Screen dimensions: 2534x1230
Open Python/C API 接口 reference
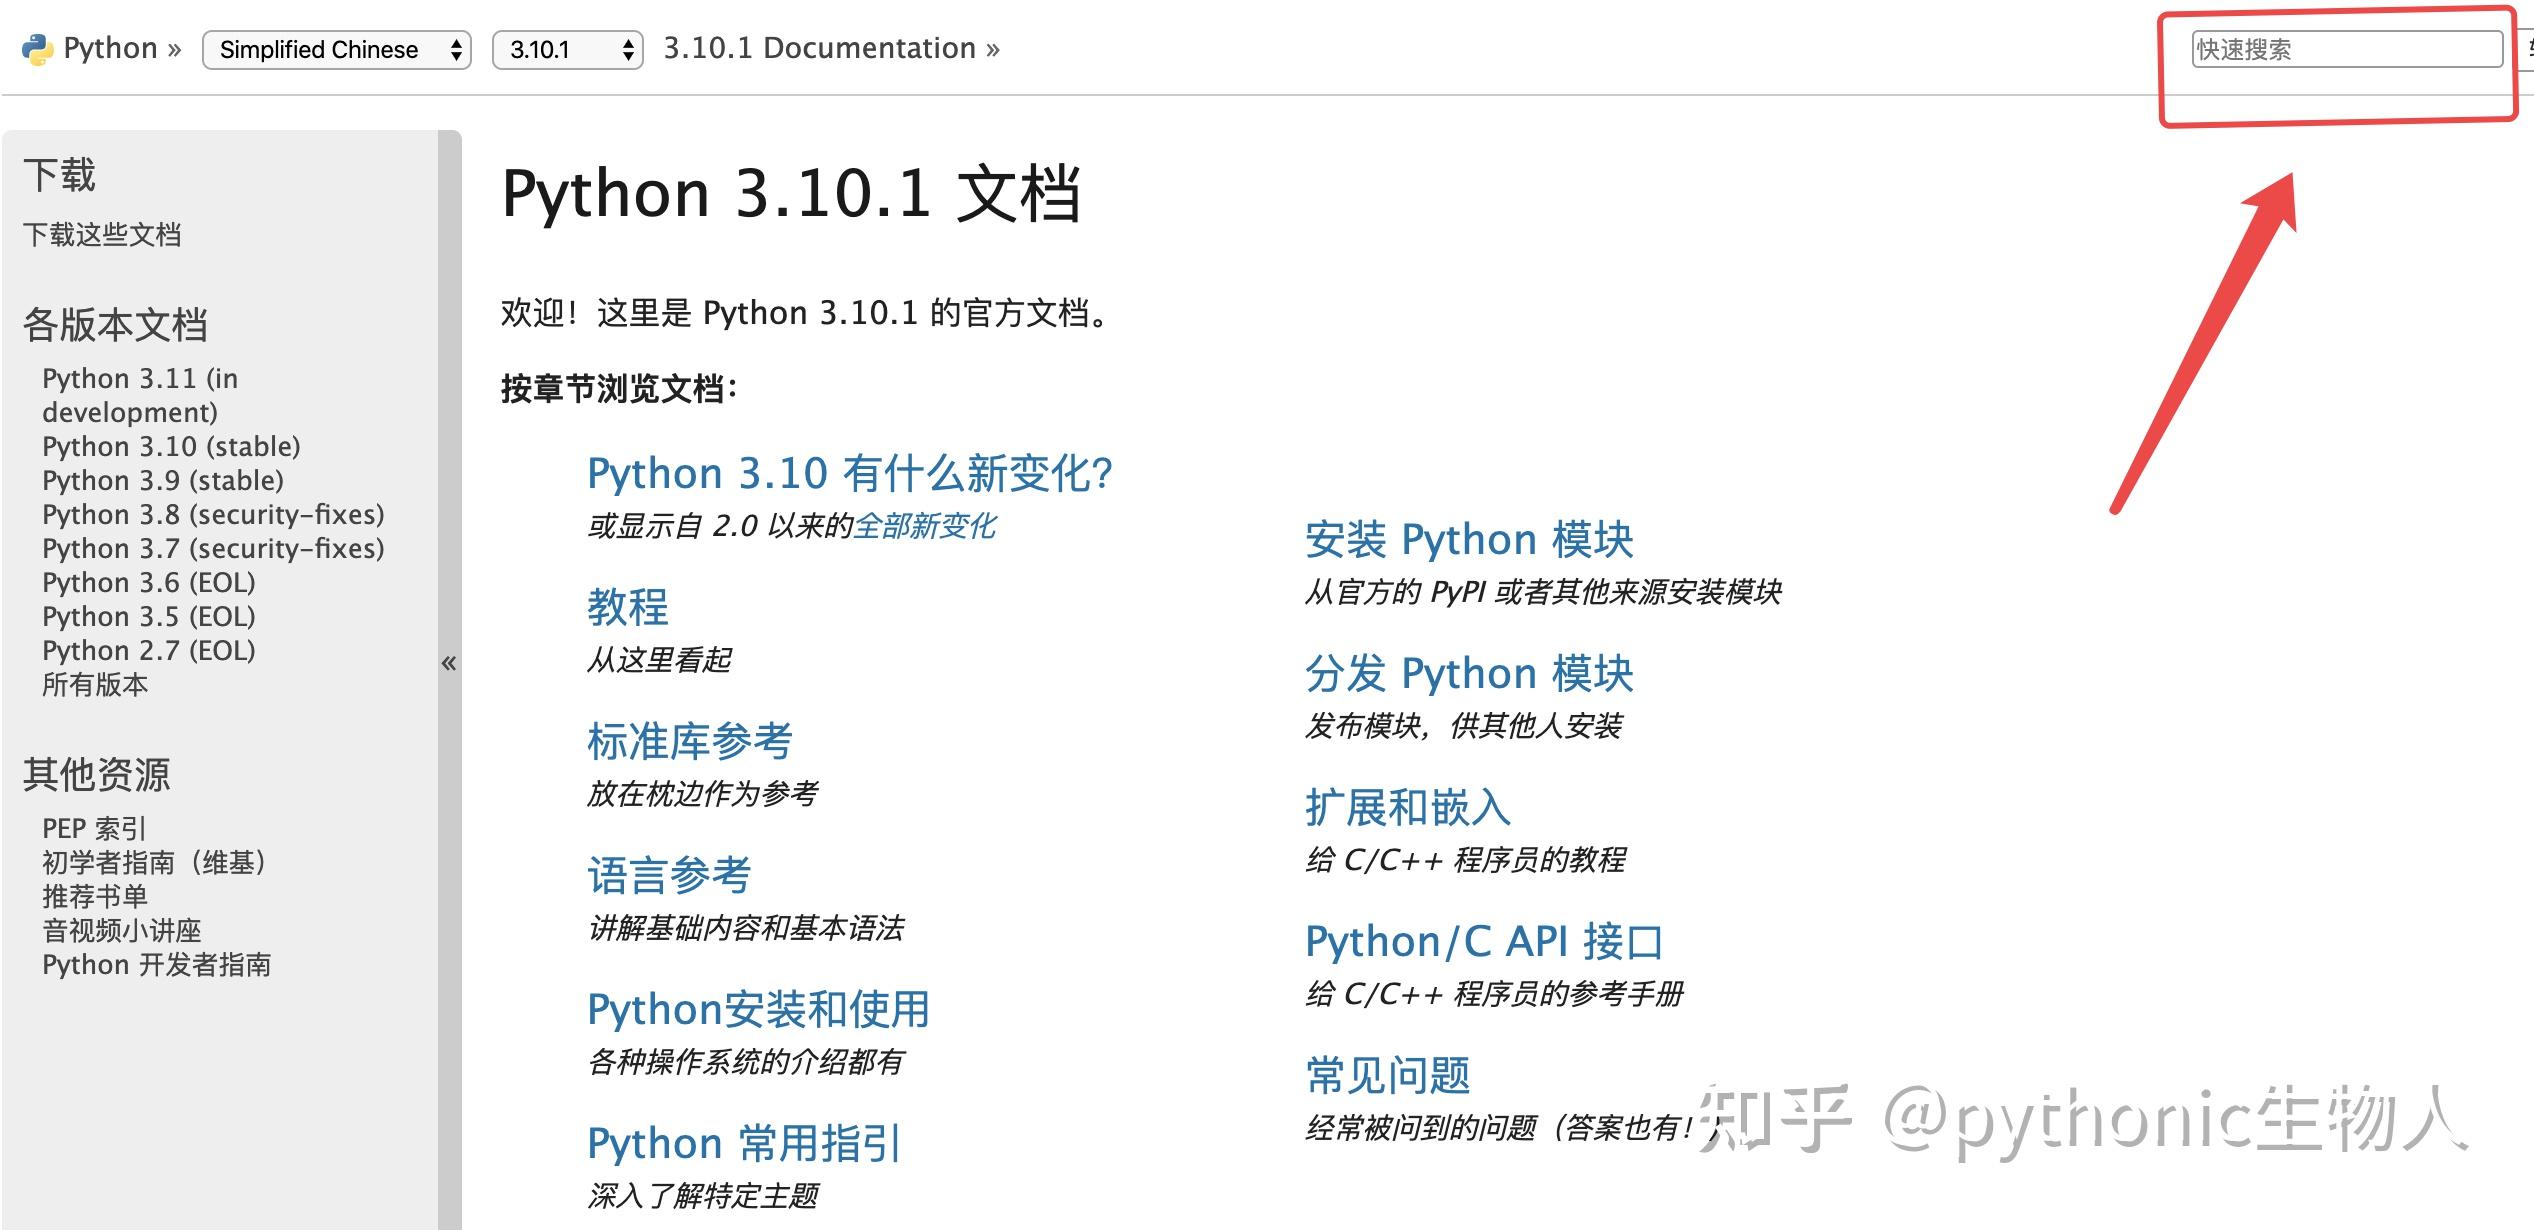click(x=1485, y=940)
